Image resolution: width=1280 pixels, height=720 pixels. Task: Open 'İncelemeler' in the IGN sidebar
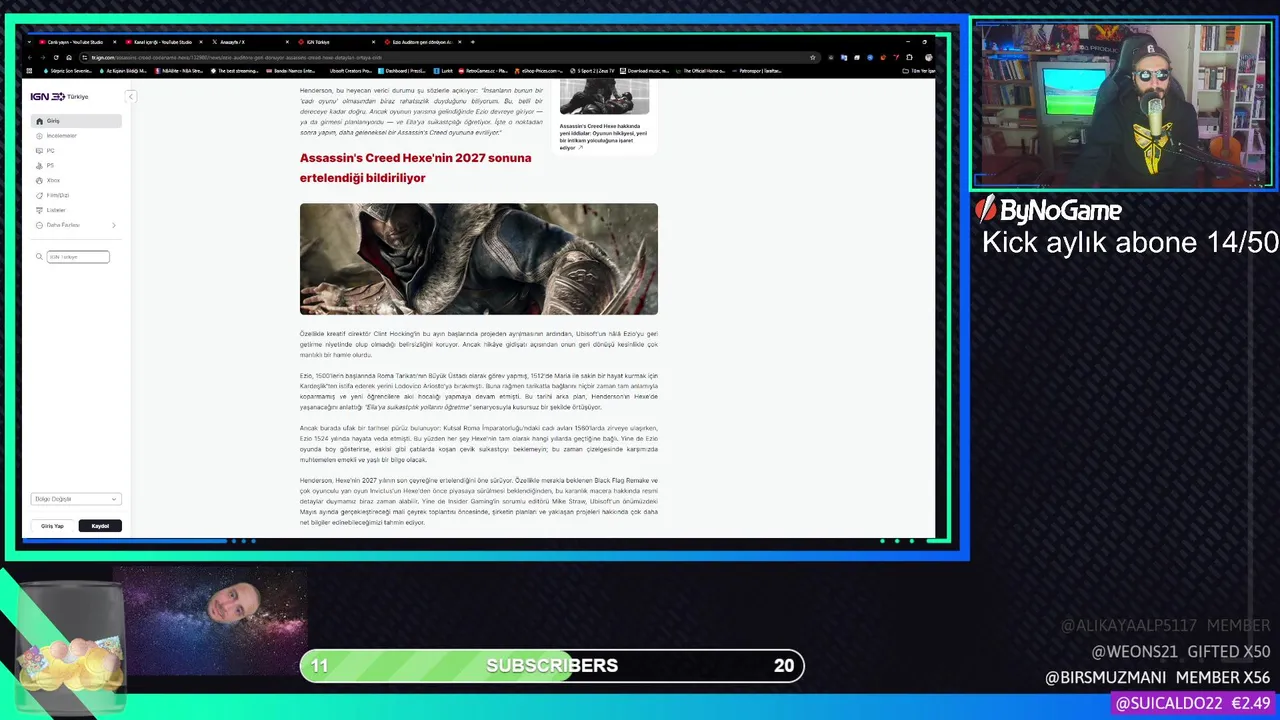coord(77,136)
